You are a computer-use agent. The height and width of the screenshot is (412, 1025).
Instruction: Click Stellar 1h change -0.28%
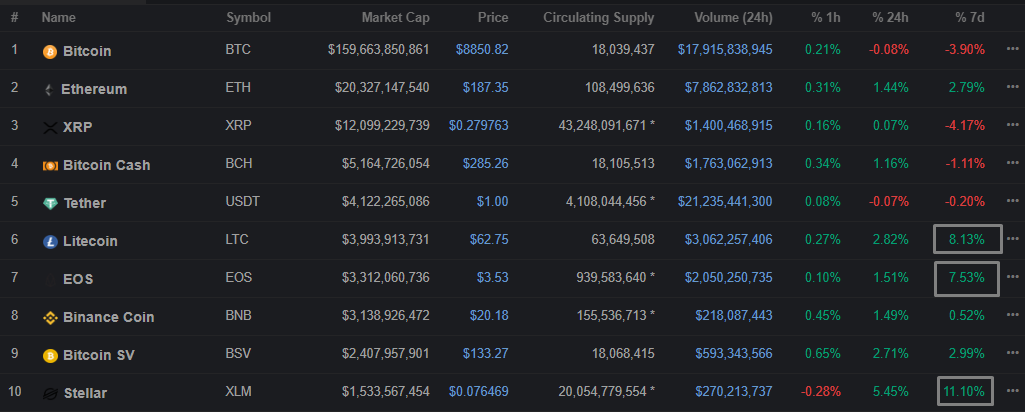(821, 391)
